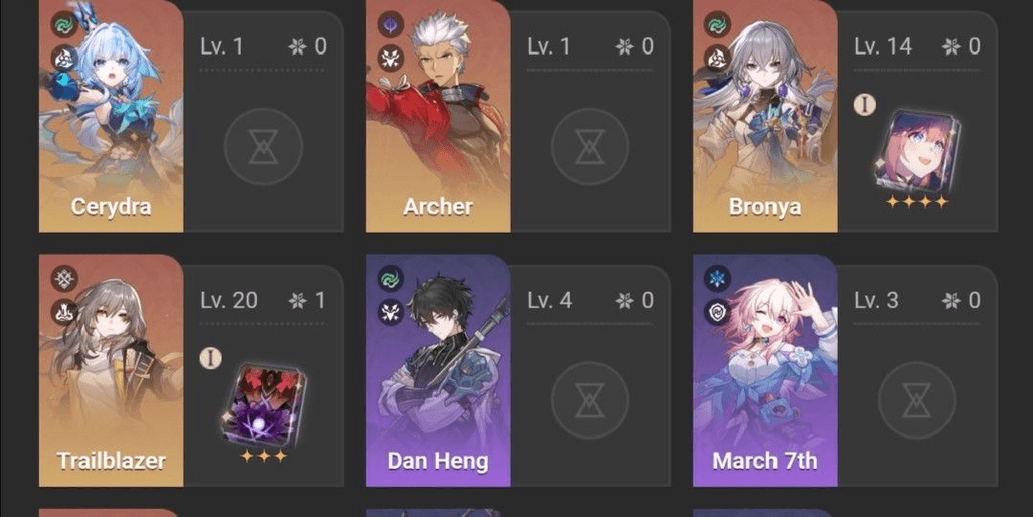Click Archer's empty light cone slot
This screenshot has width=1033, height=517.
pyautogui.click(x=590, y=147)
